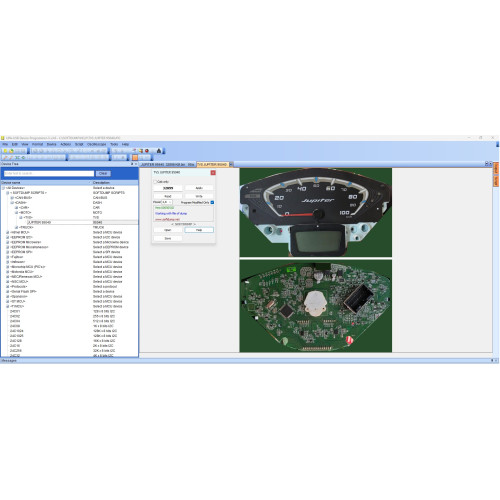This screenshot has height=500, width=500.
Task: Select the <Infineon> tree item
Action: point(18,262)
